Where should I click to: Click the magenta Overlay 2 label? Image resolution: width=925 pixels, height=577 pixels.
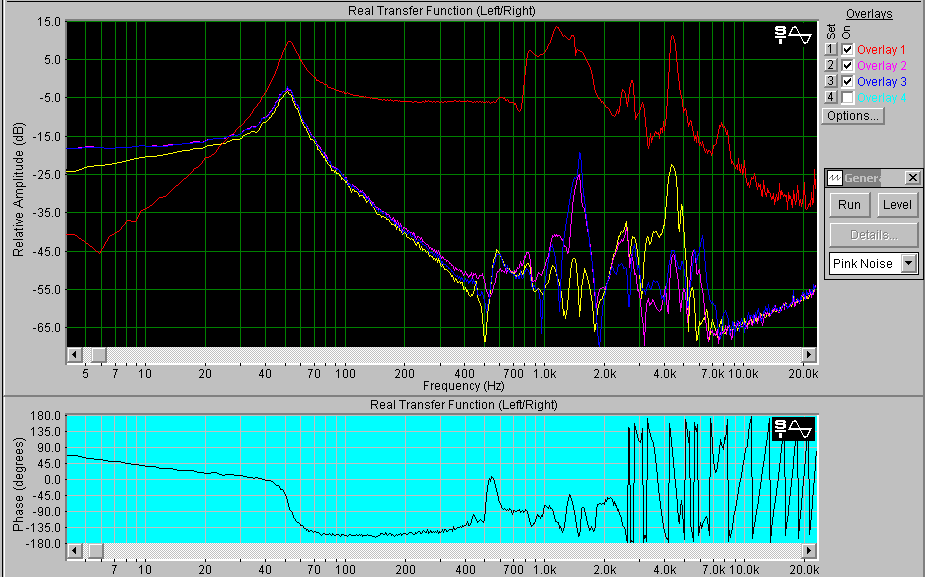tap(881, 65)
